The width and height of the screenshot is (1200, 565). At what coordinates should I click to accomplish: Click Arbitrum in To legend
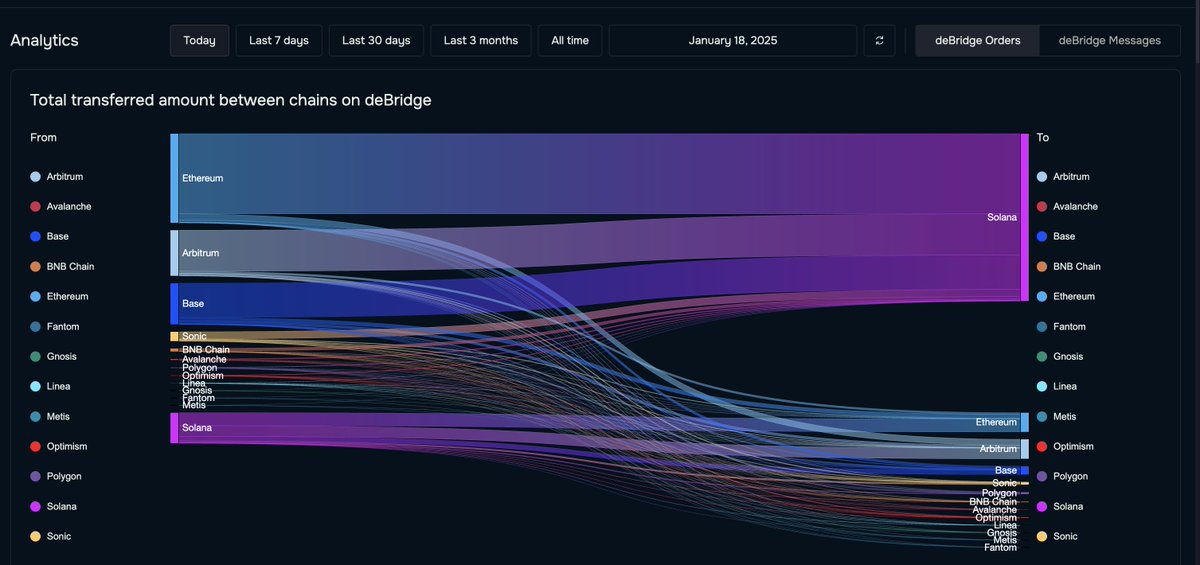pyautogui.click(x=1064, y=177)
